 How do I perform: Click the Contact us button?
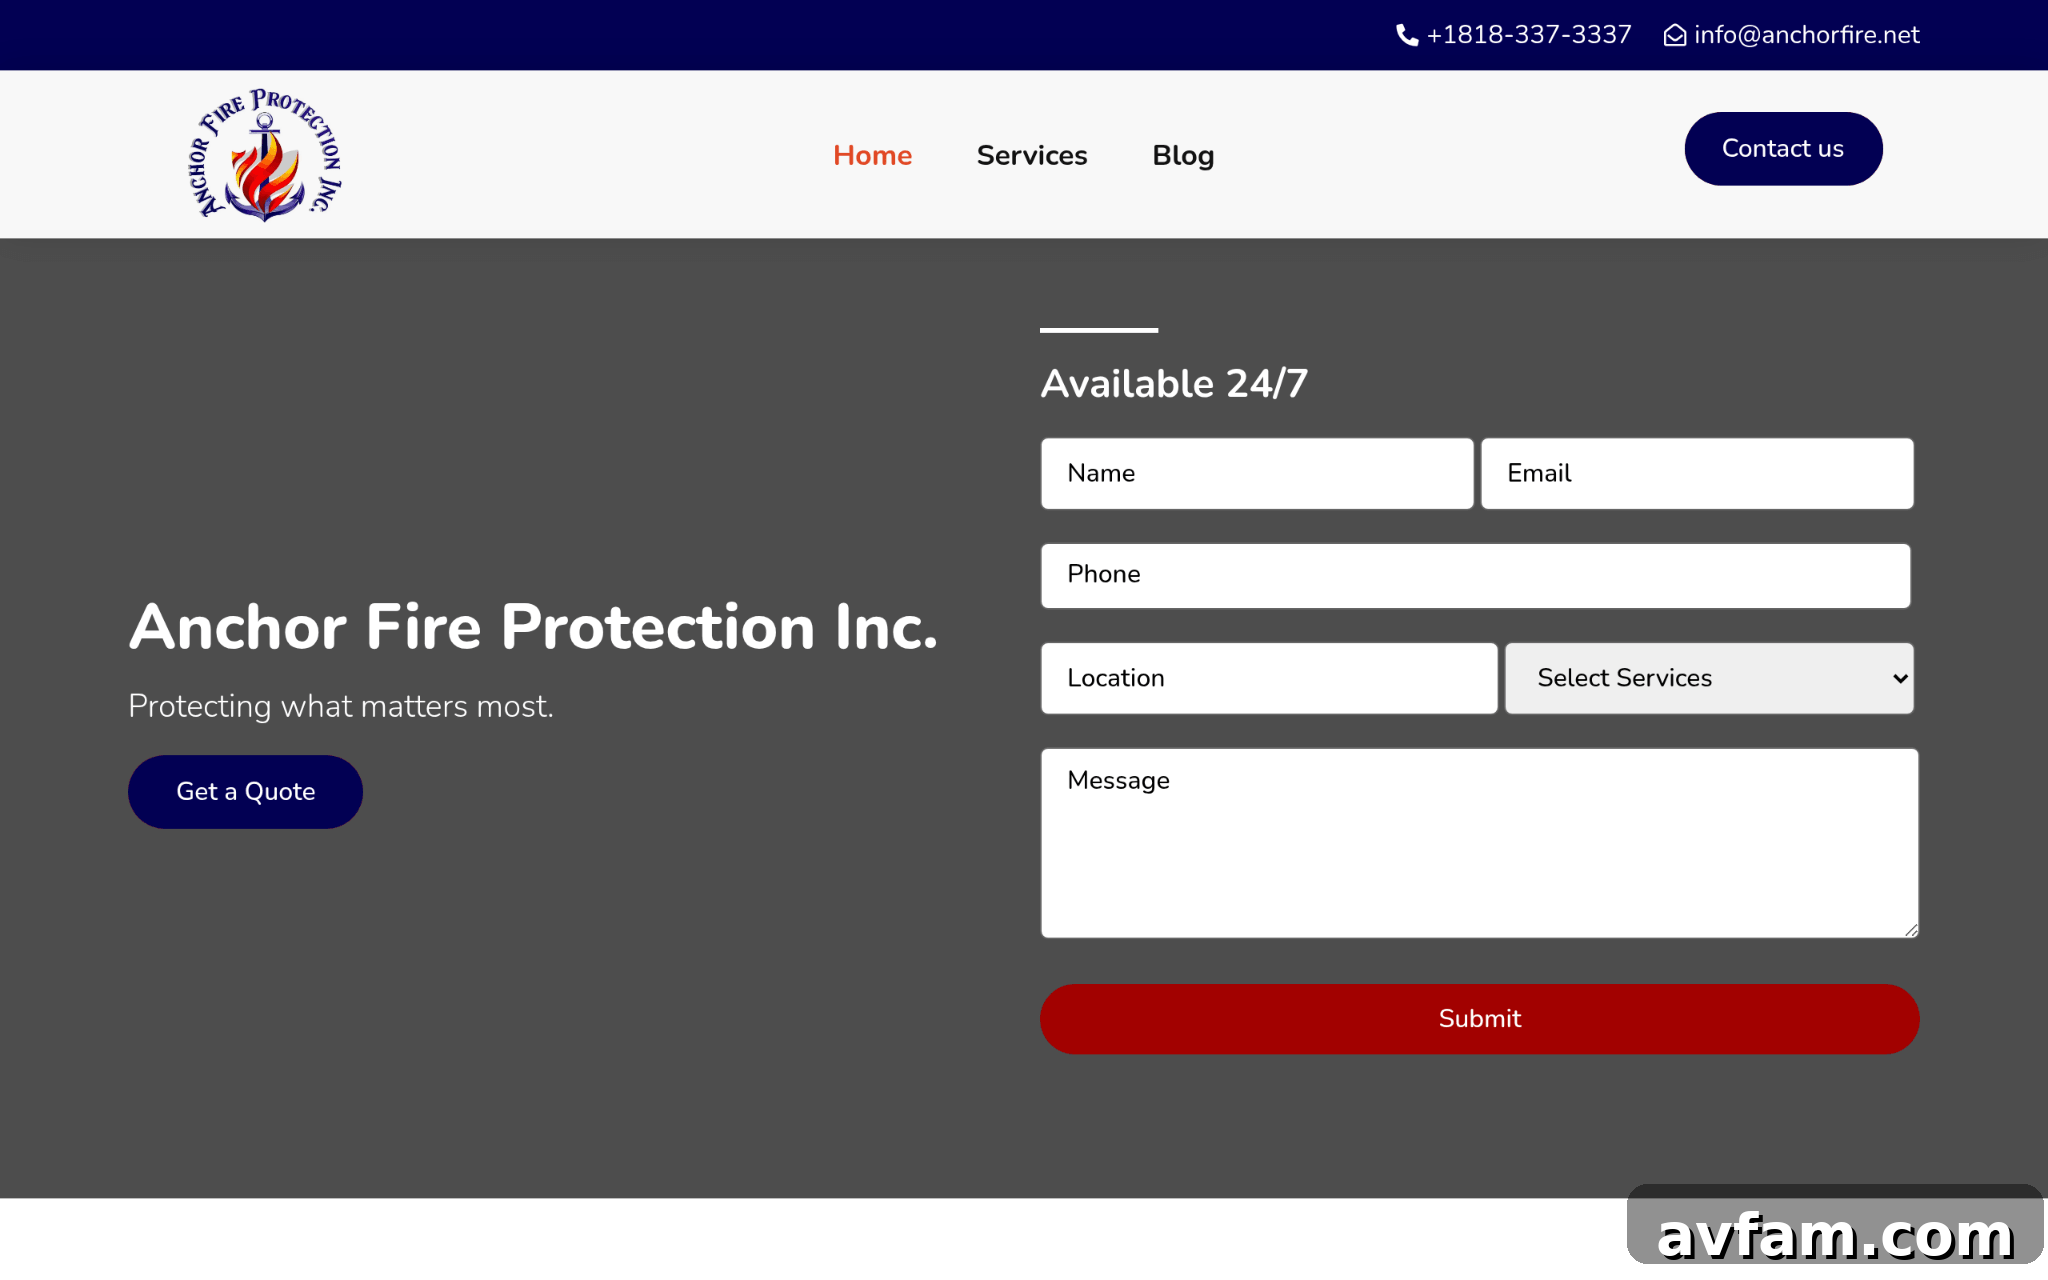1783,149
